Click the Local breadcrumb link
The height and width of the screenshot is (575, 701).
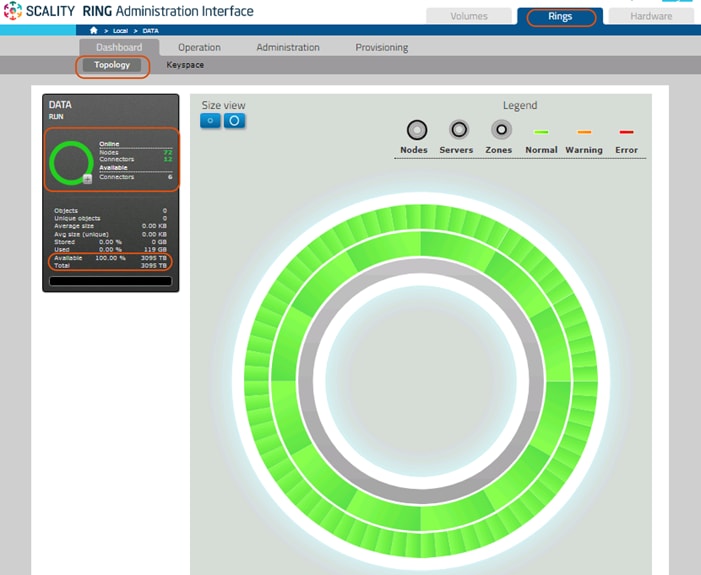(120, 31)
